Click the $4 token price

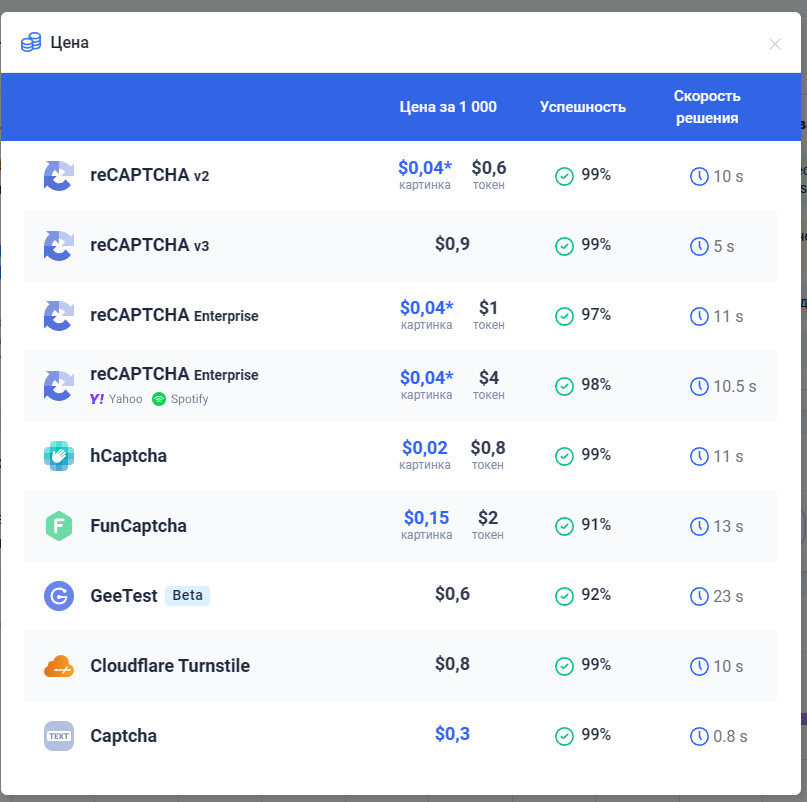[x=489, y=378]
